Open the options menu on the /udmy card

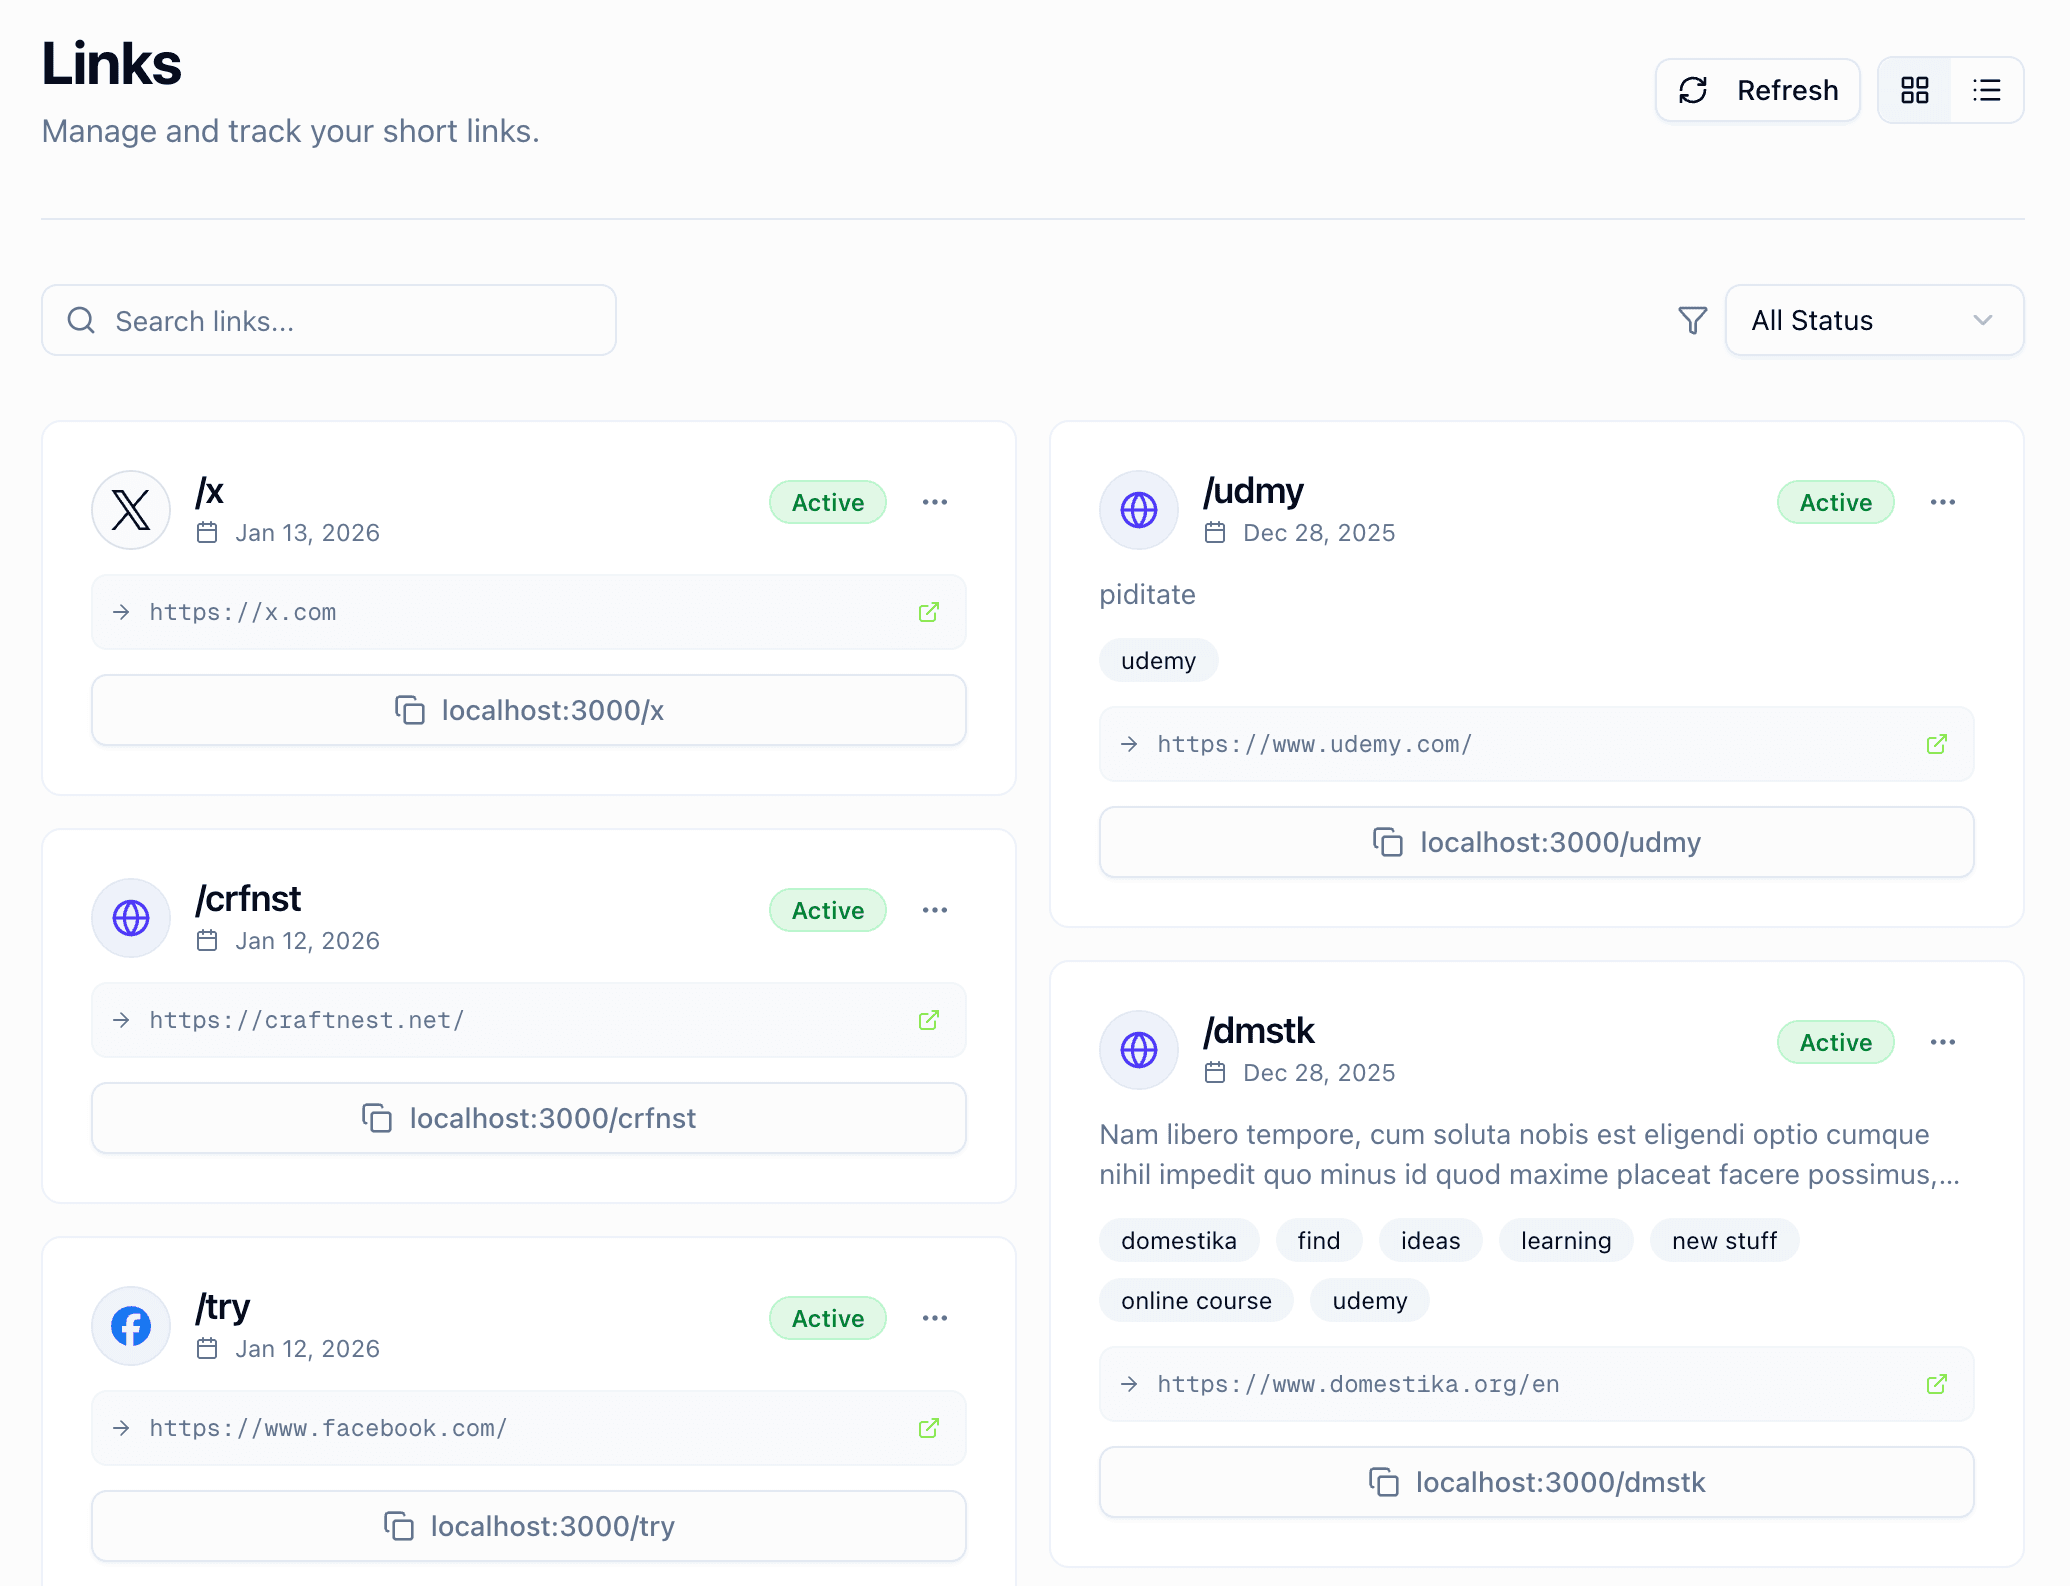1942,502
